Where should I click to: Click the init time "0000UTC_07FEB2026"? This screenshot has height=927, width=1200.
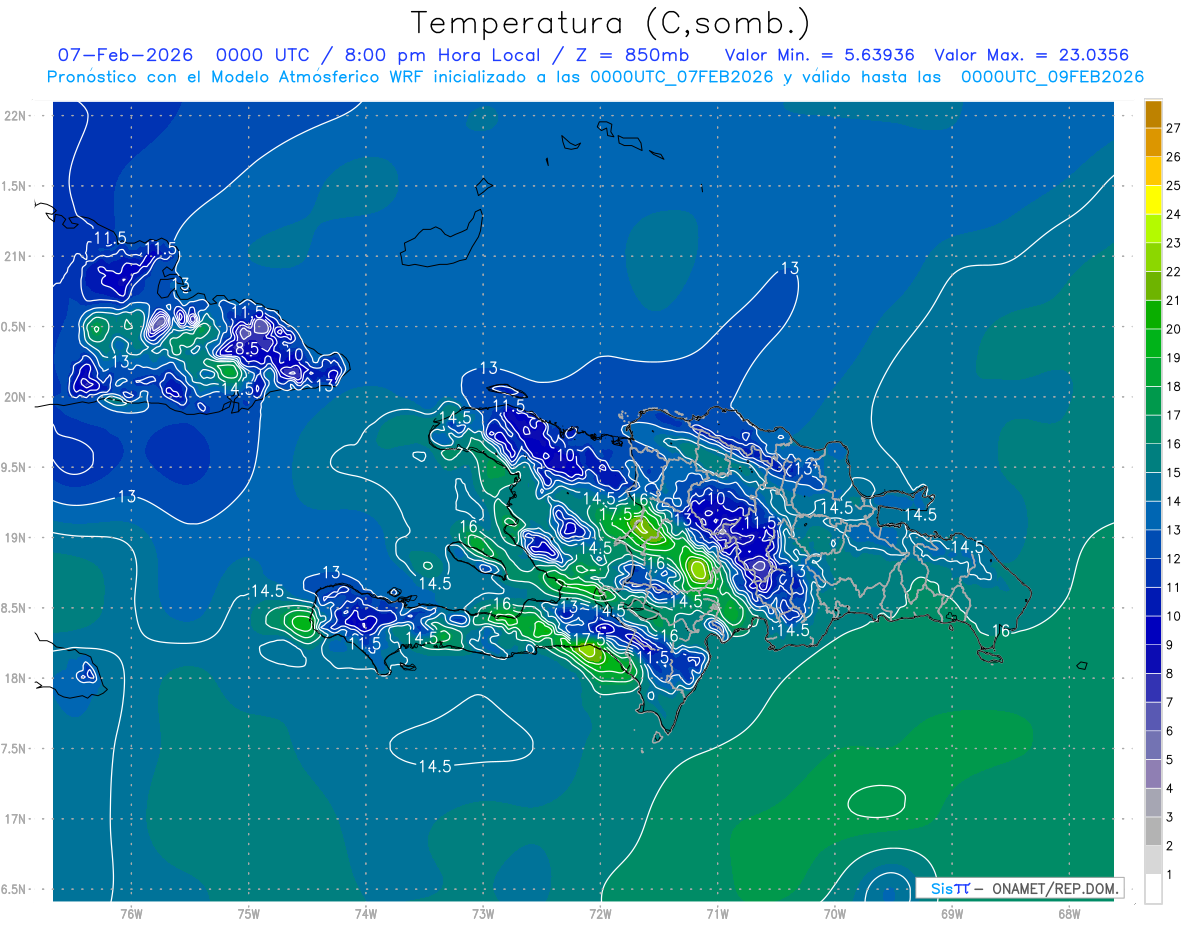point(682,77)
